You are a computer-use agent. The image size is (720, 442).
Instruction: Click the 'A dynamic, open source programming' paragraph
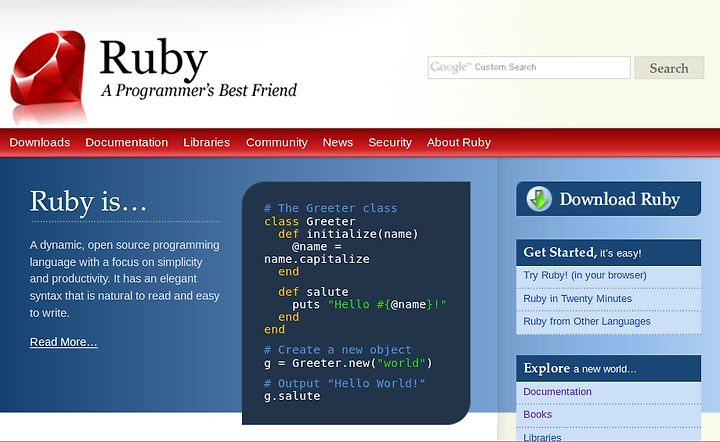124,279
